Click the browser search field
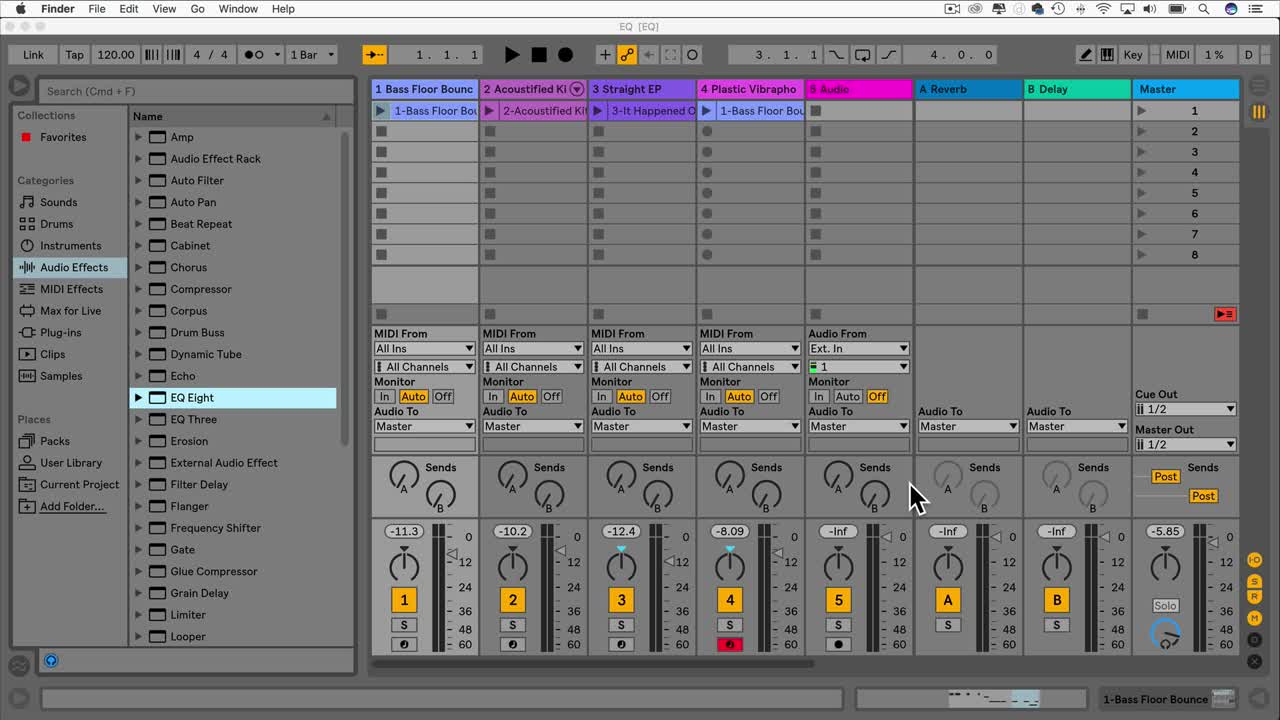1280x720 pixels. click(196, 91)
